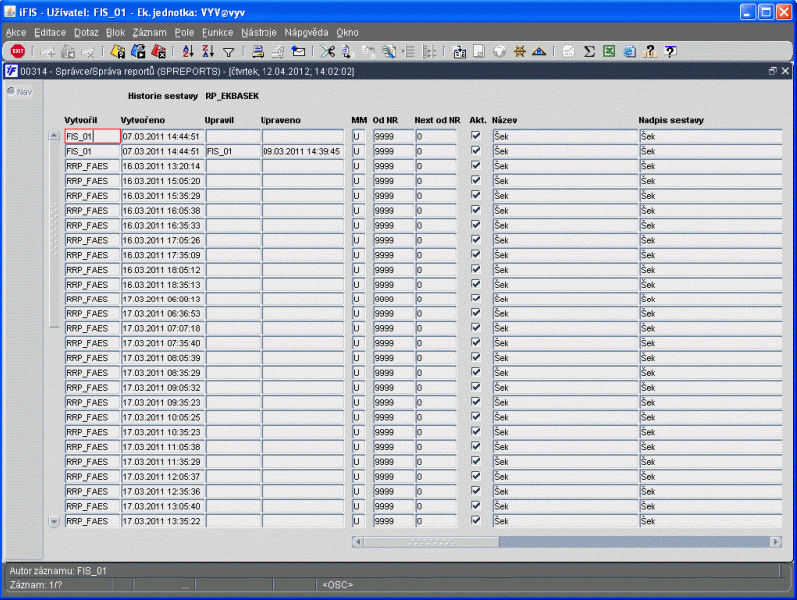Viewport: 797px width, 600px height.
Task: Click the Vytvořil field in first row
Action: [x=93, y=136]
